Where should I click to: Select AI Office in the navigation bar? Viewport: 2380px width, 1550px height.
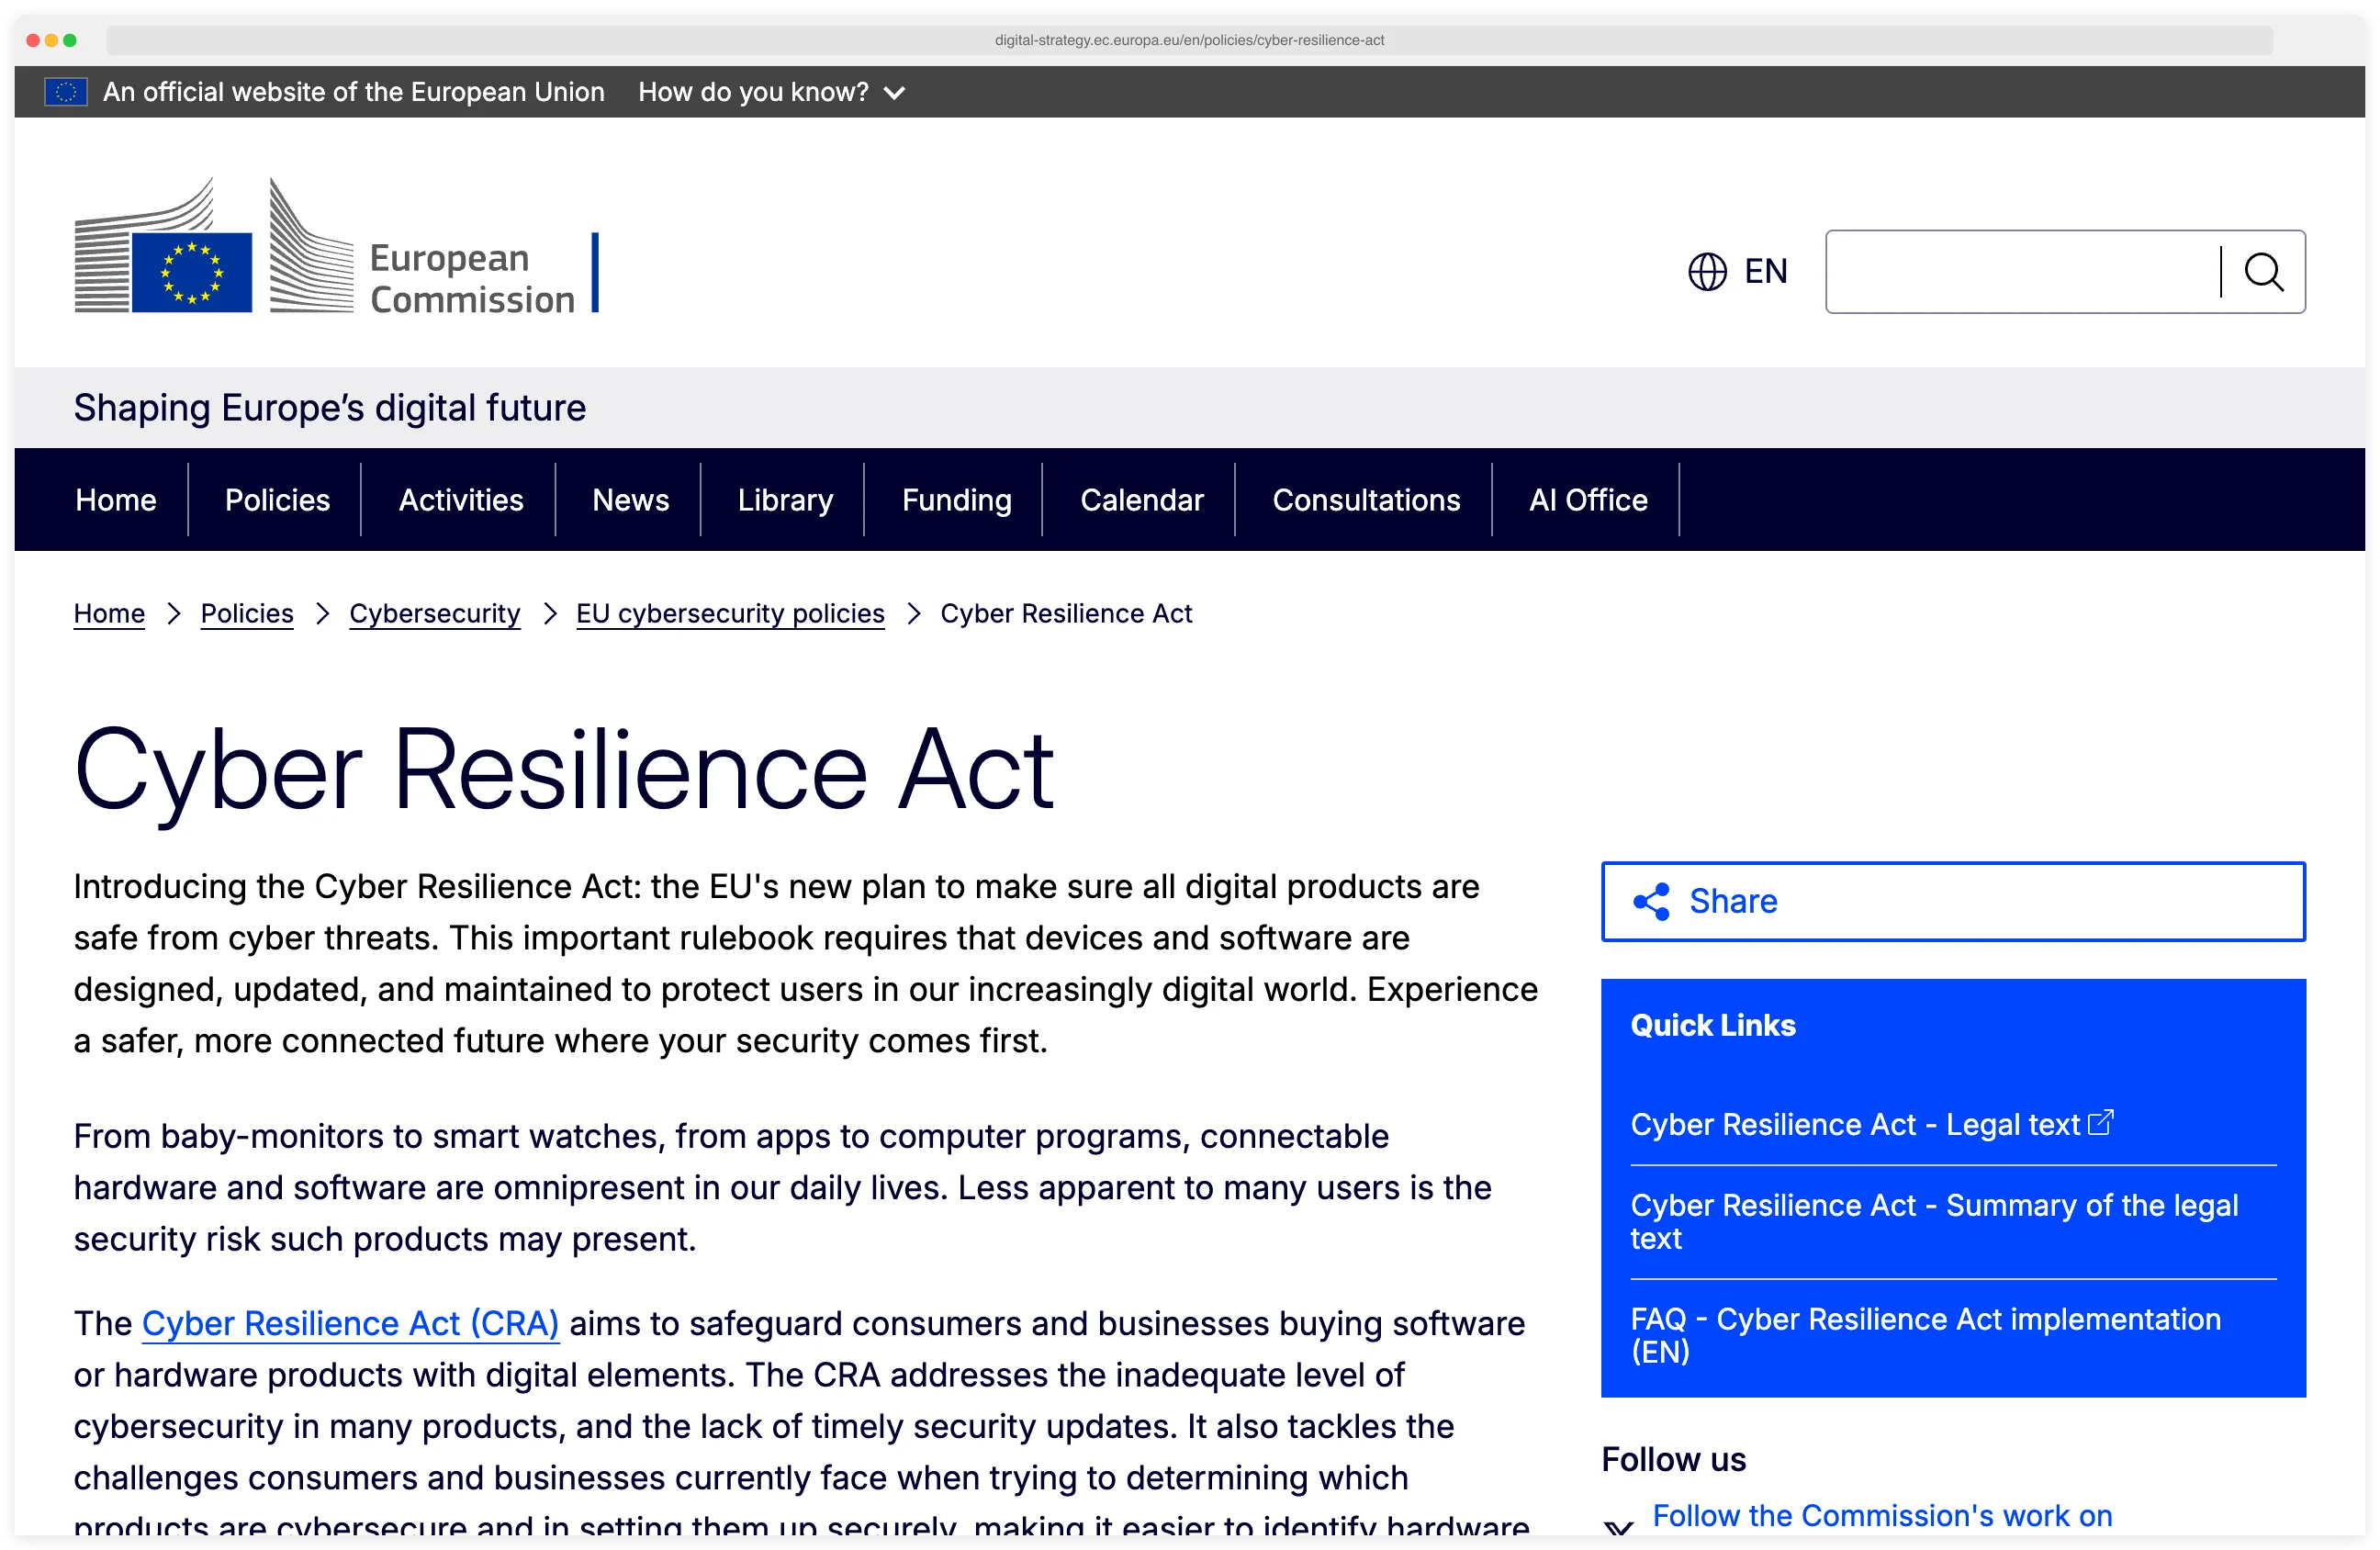click(1587, 499)
